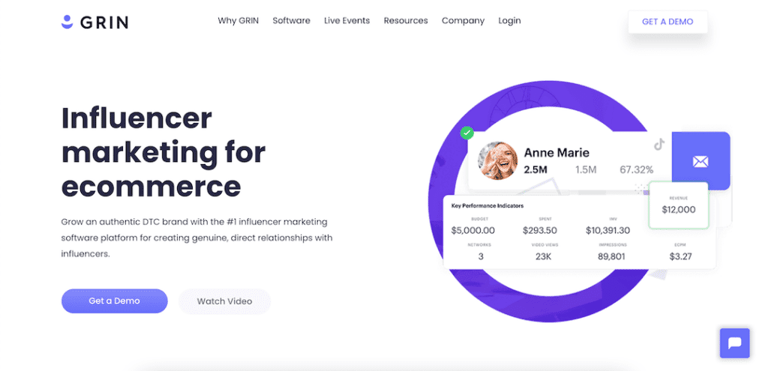Screen dimensions: 768x371
Task: Click the GET A DEMO header button
Action: pos(668,22)
